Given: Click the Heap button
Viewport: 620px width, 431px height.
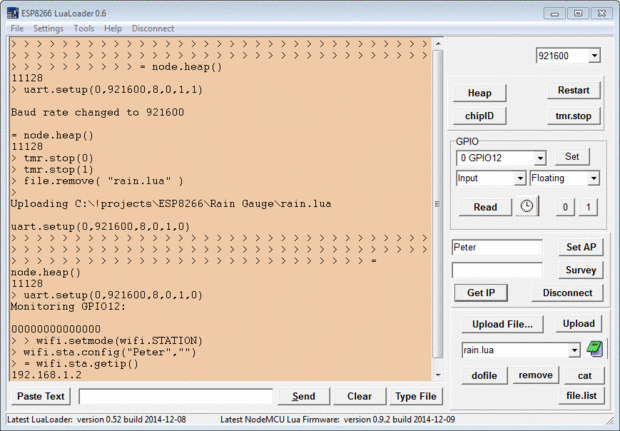Looking at the screenshot, I should 480,93.
